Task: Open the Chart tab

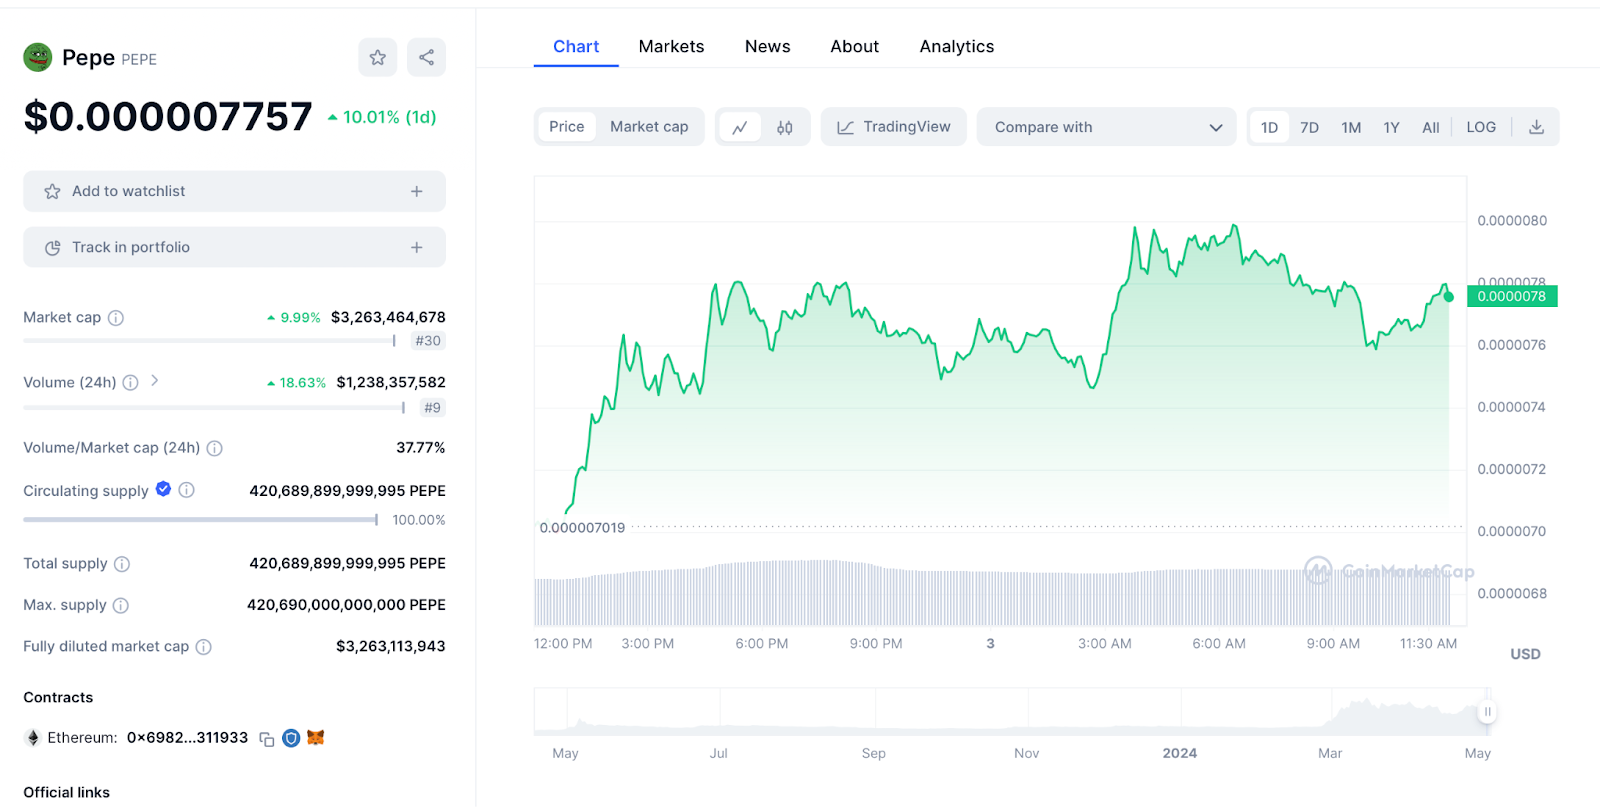Action: [x=576, y=47]
